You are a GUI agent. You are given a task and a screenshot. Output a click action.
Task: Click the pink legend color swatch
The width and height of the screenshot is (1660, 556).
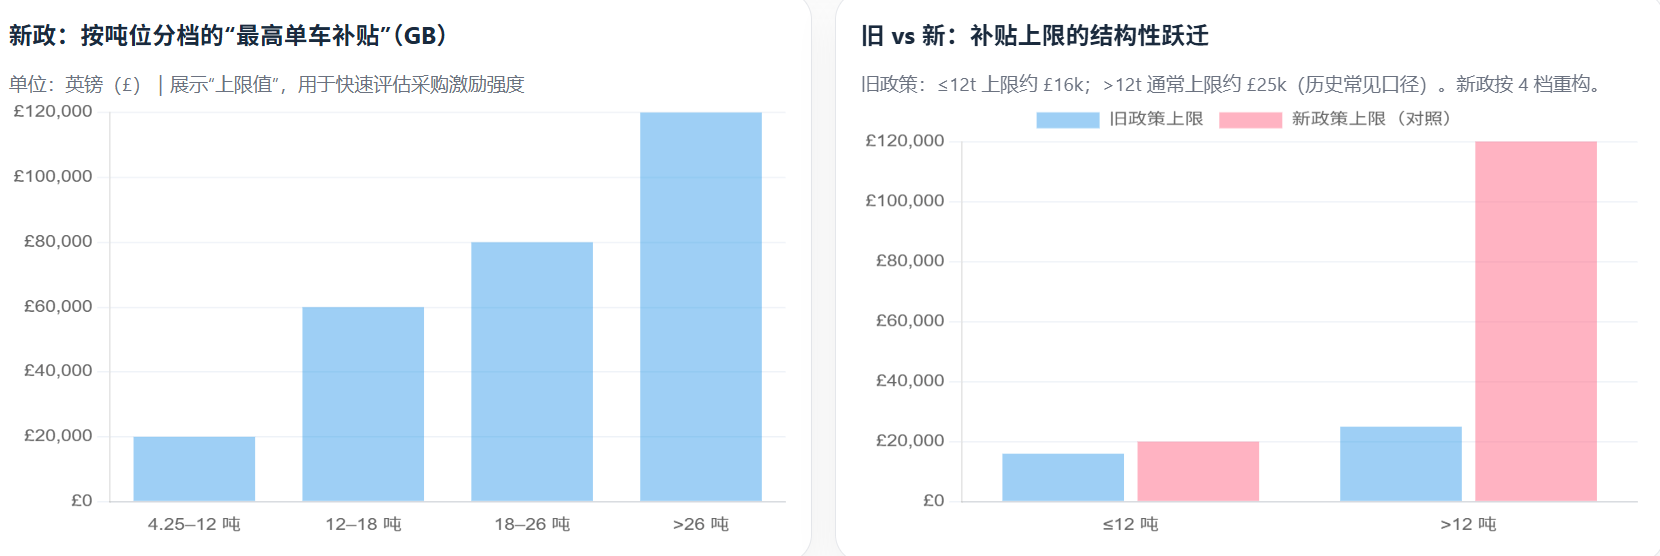coord(1250,120)
